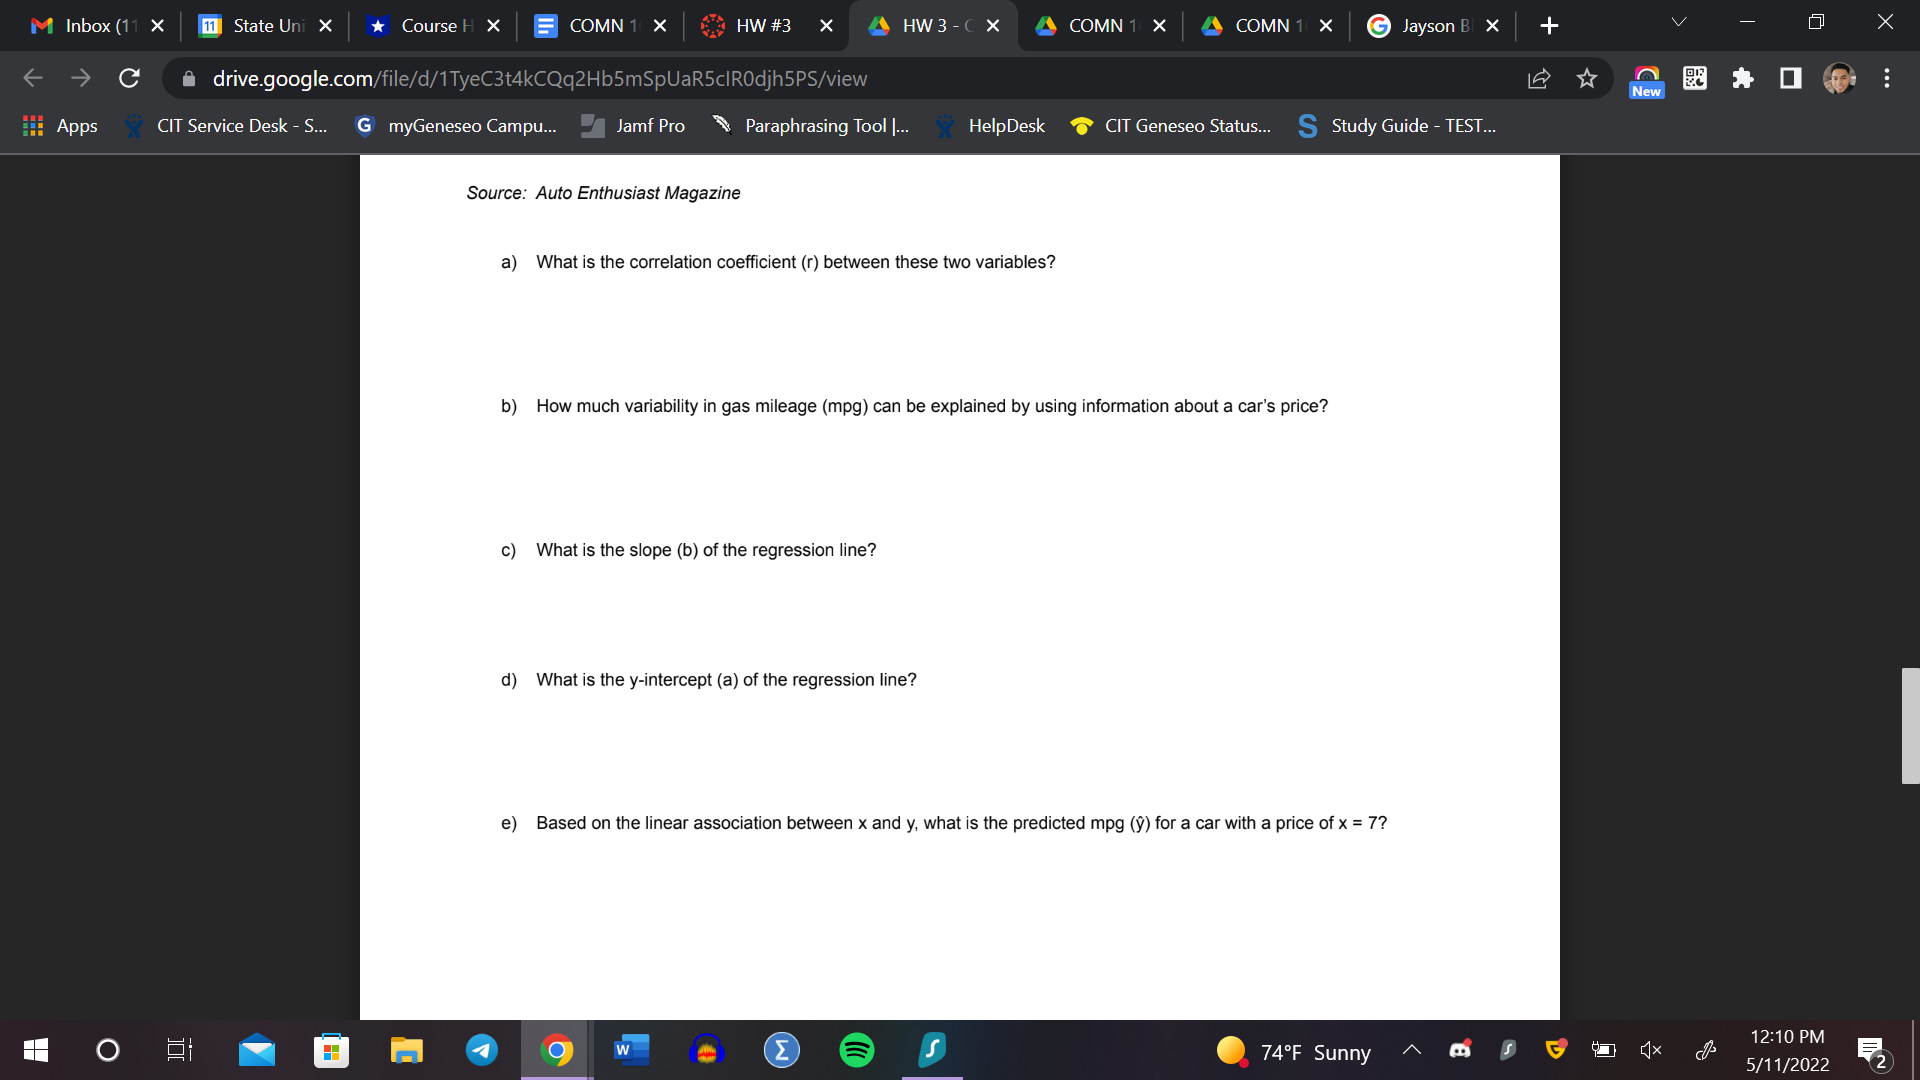Launch Spotify from the taskbar

click(x=856, y=1050)
